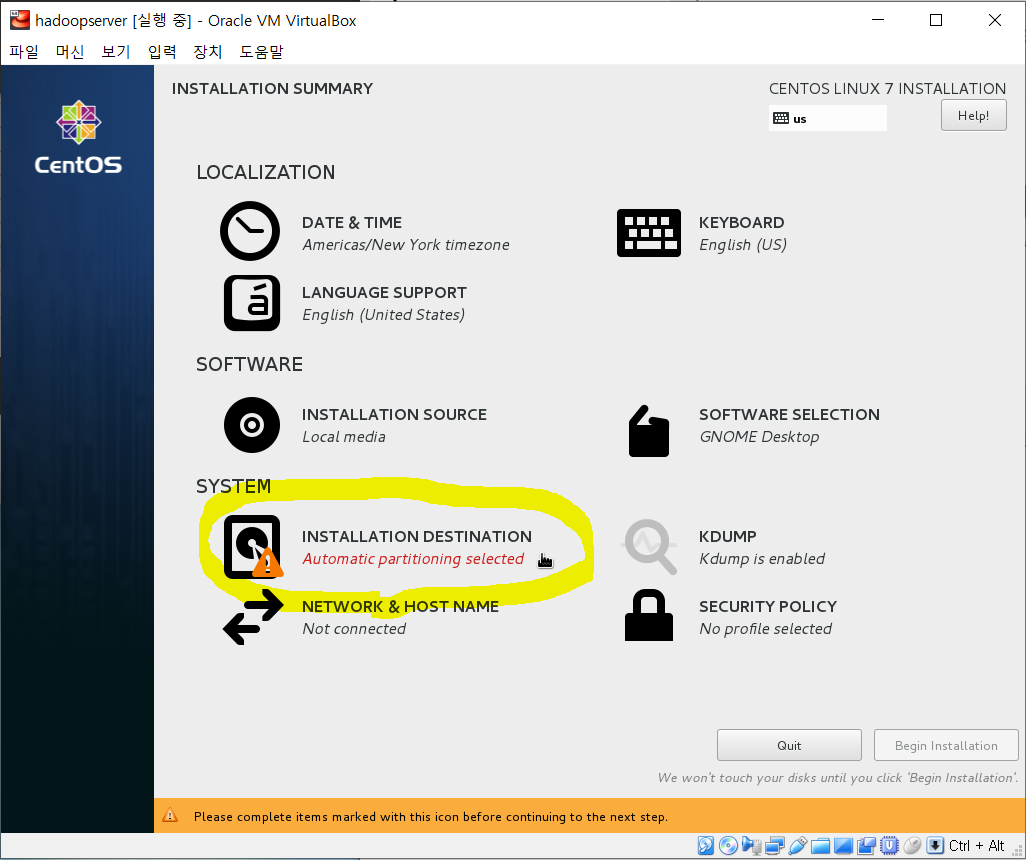The height and width of the screenshot is (860, 1026).
Task: Click 'English (US)' keyboard status text
Action: pyautogui.click(x=743, y=245)
